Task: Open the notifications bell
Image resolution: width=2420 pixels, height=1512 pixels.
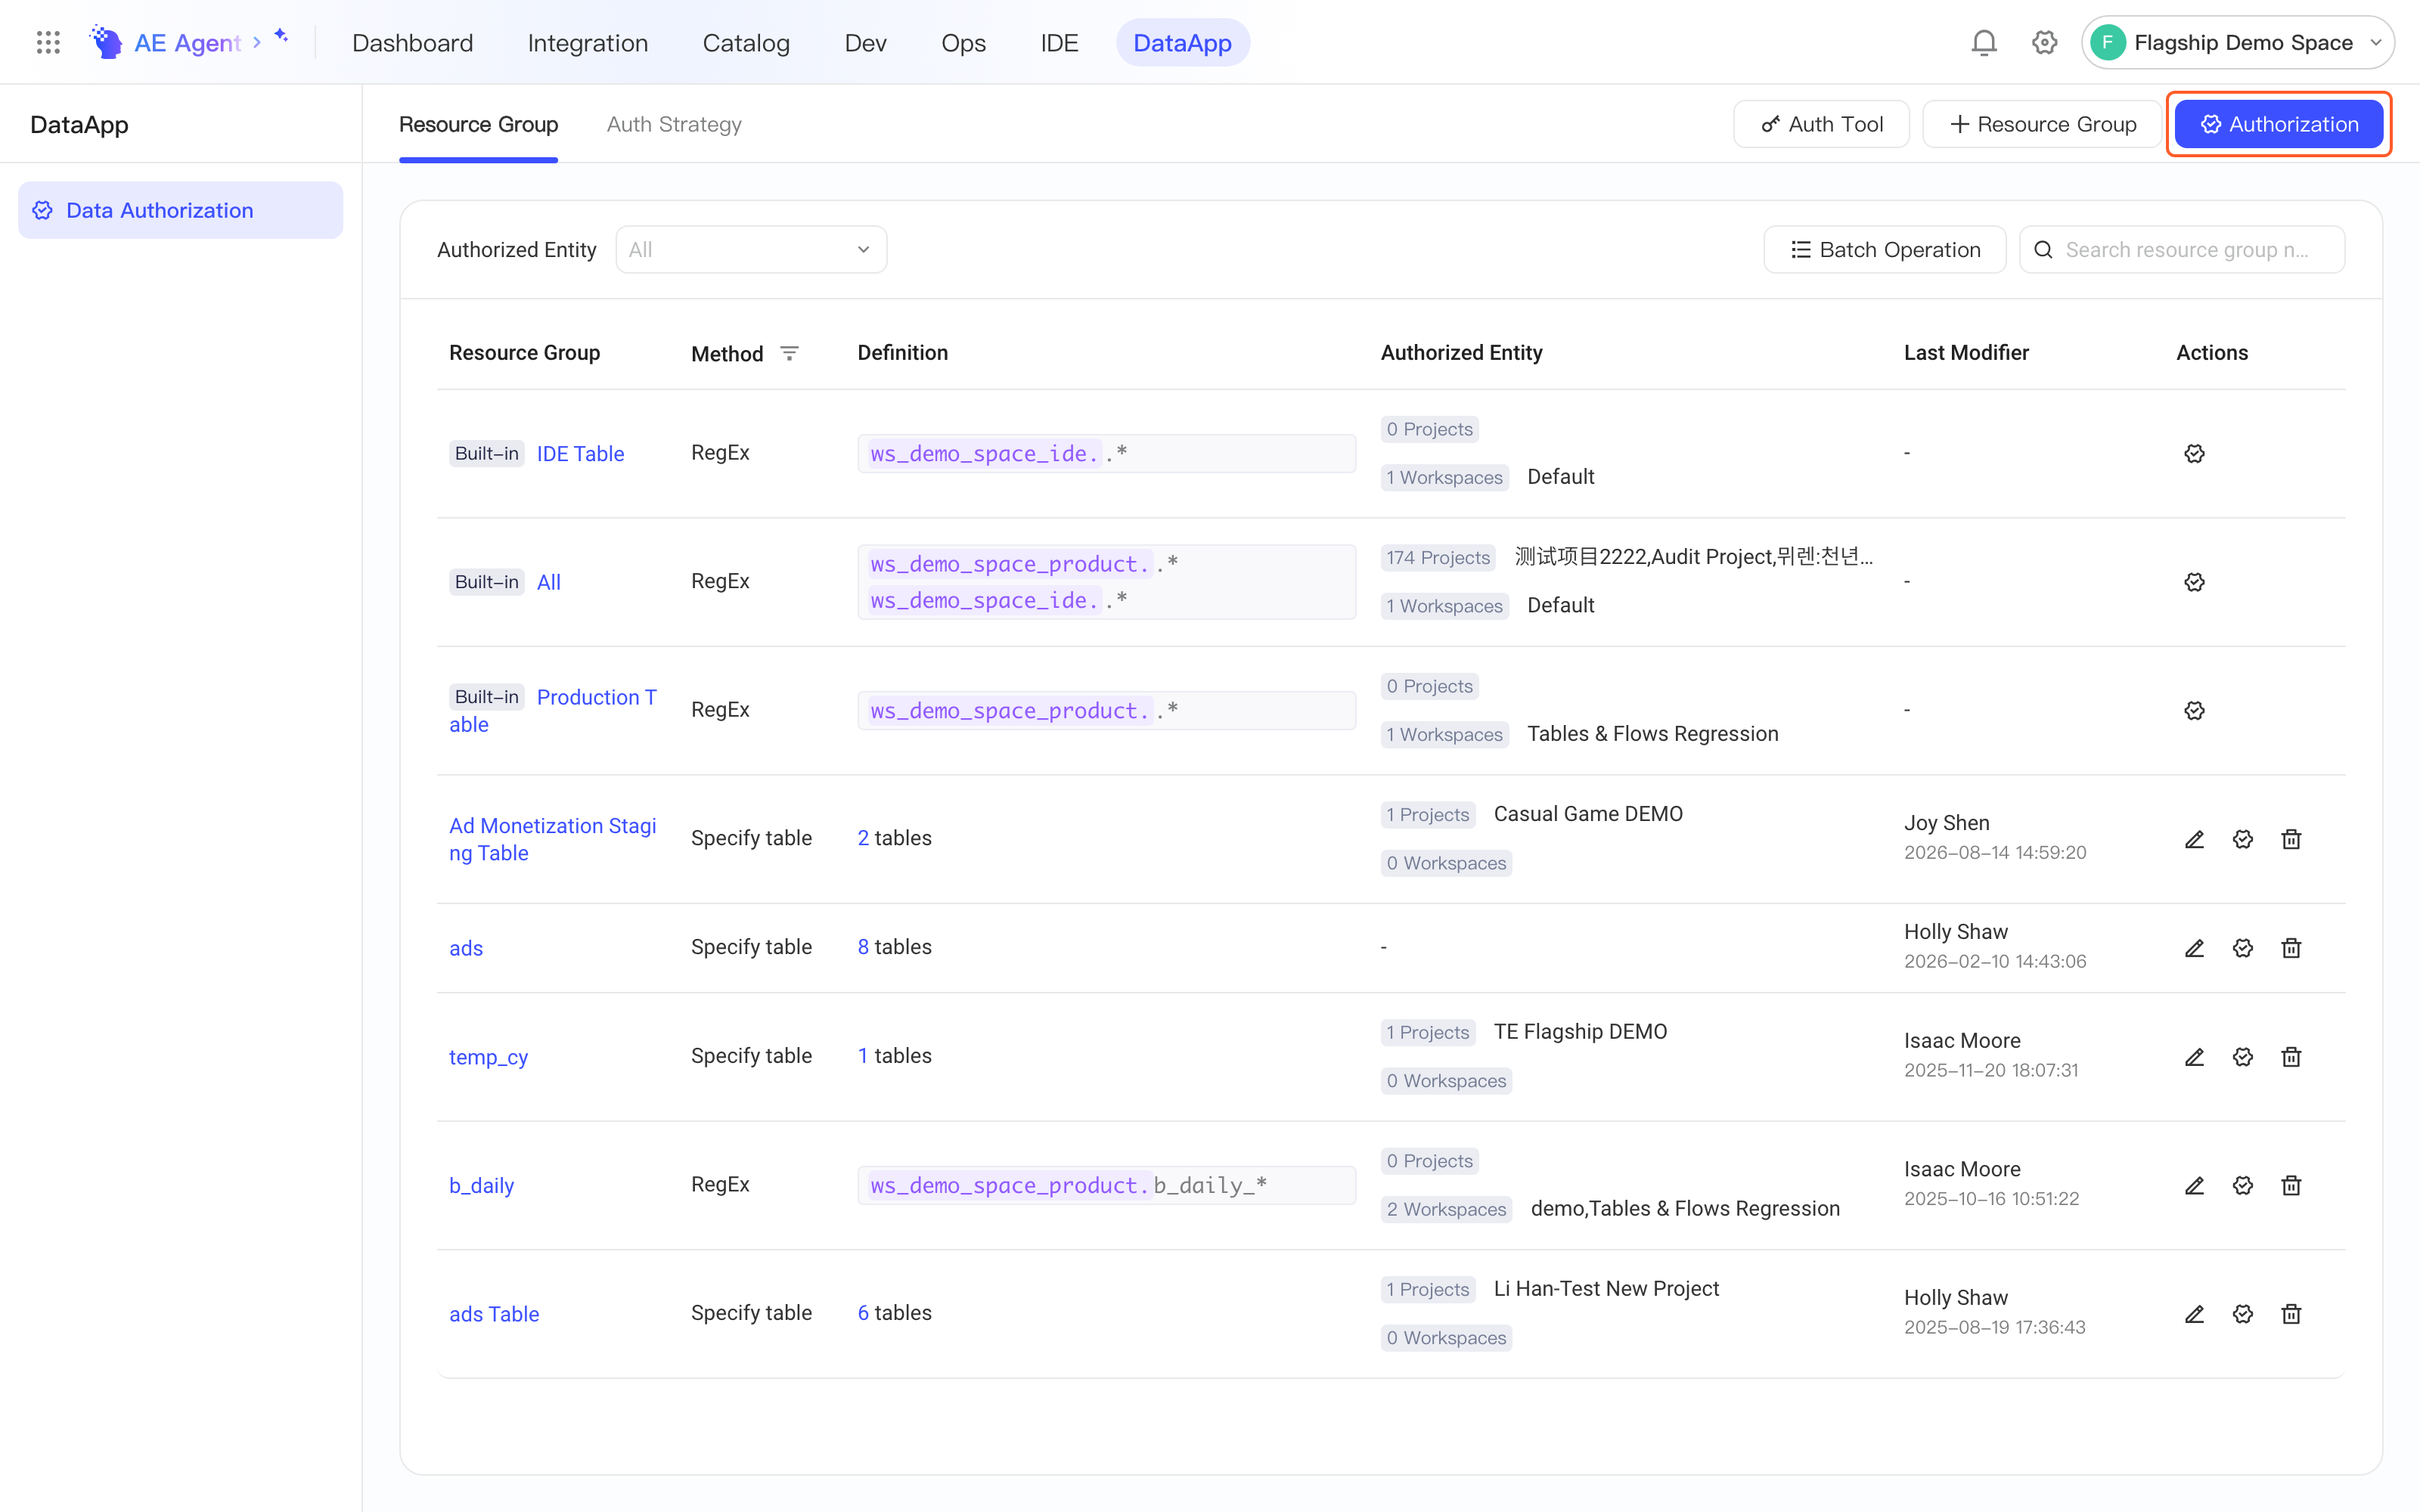Action: click(1984, 42)
